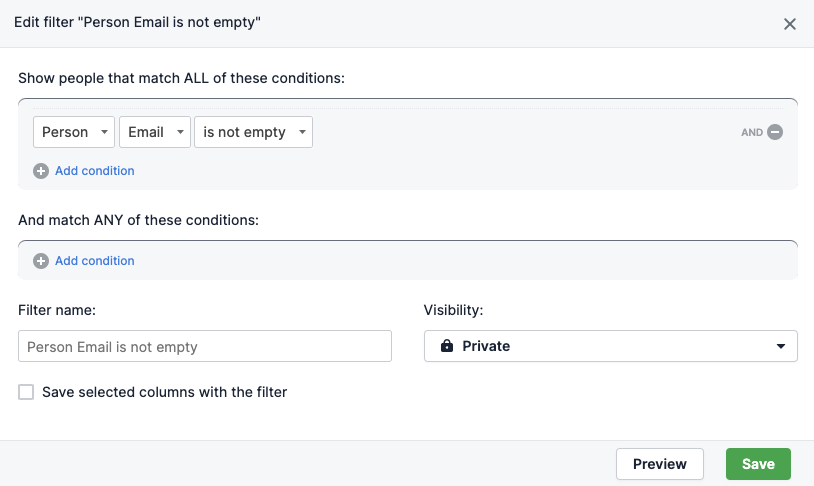Click the lock icon in Visibility field
This screenshot has width=814, height=486.
(446, 346)
